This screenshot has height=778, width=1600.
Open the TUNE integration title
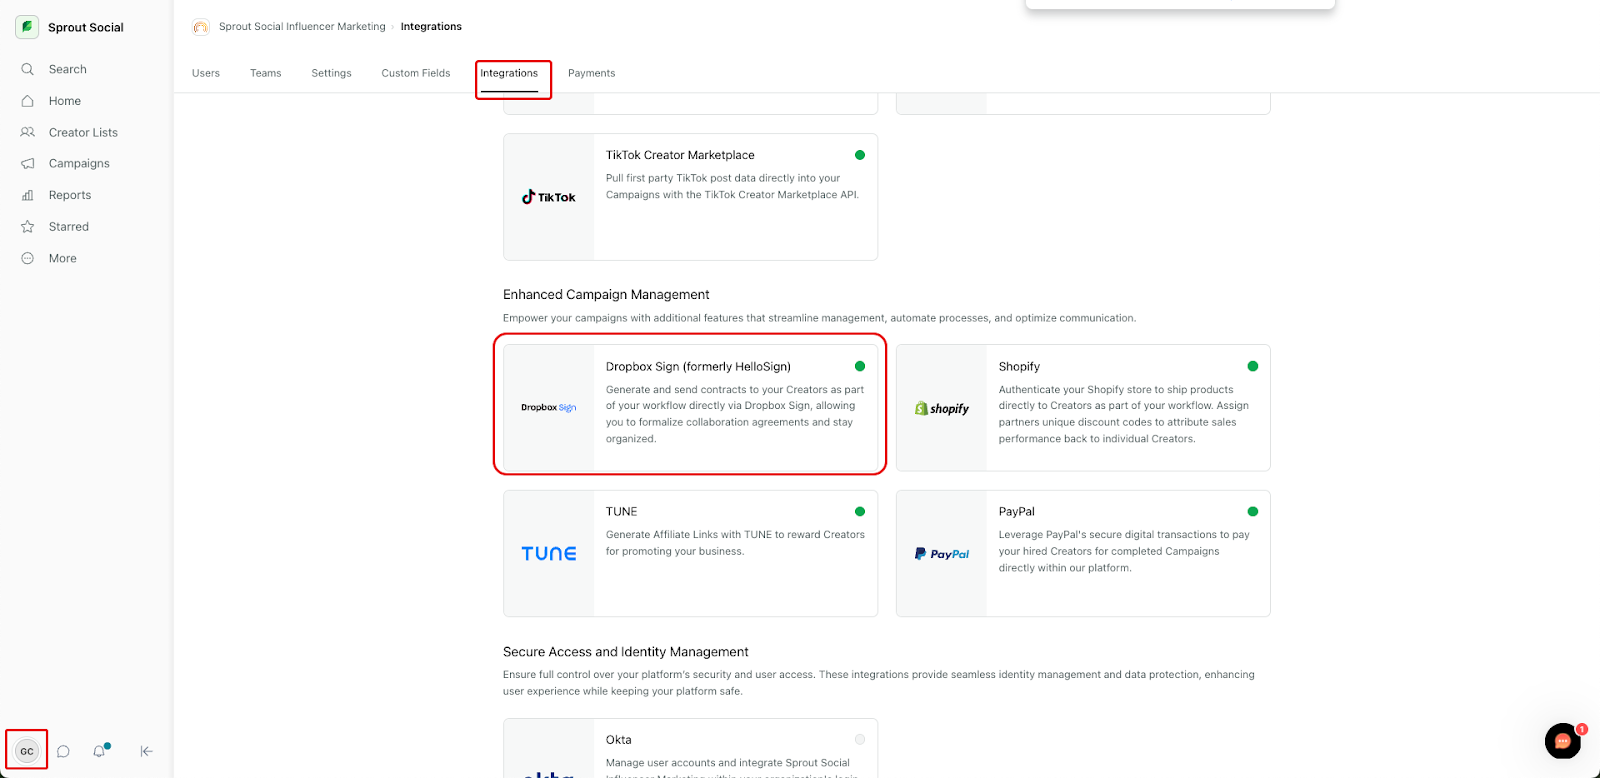point(621,511)
